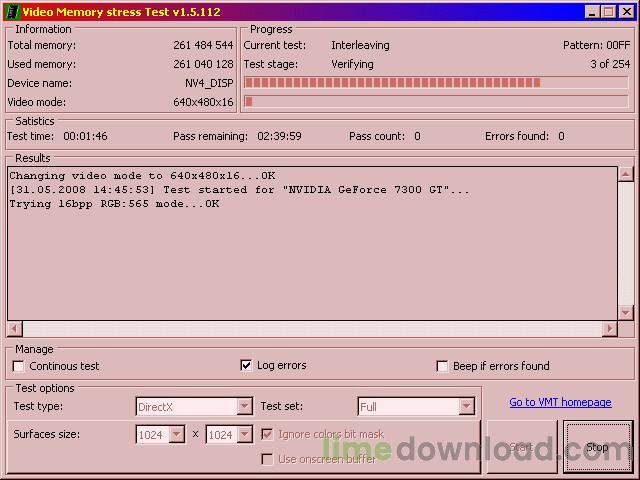The image size is (640, 480).
Task: Enable the Continous test checkbox
Action: [x=18, y=366]
